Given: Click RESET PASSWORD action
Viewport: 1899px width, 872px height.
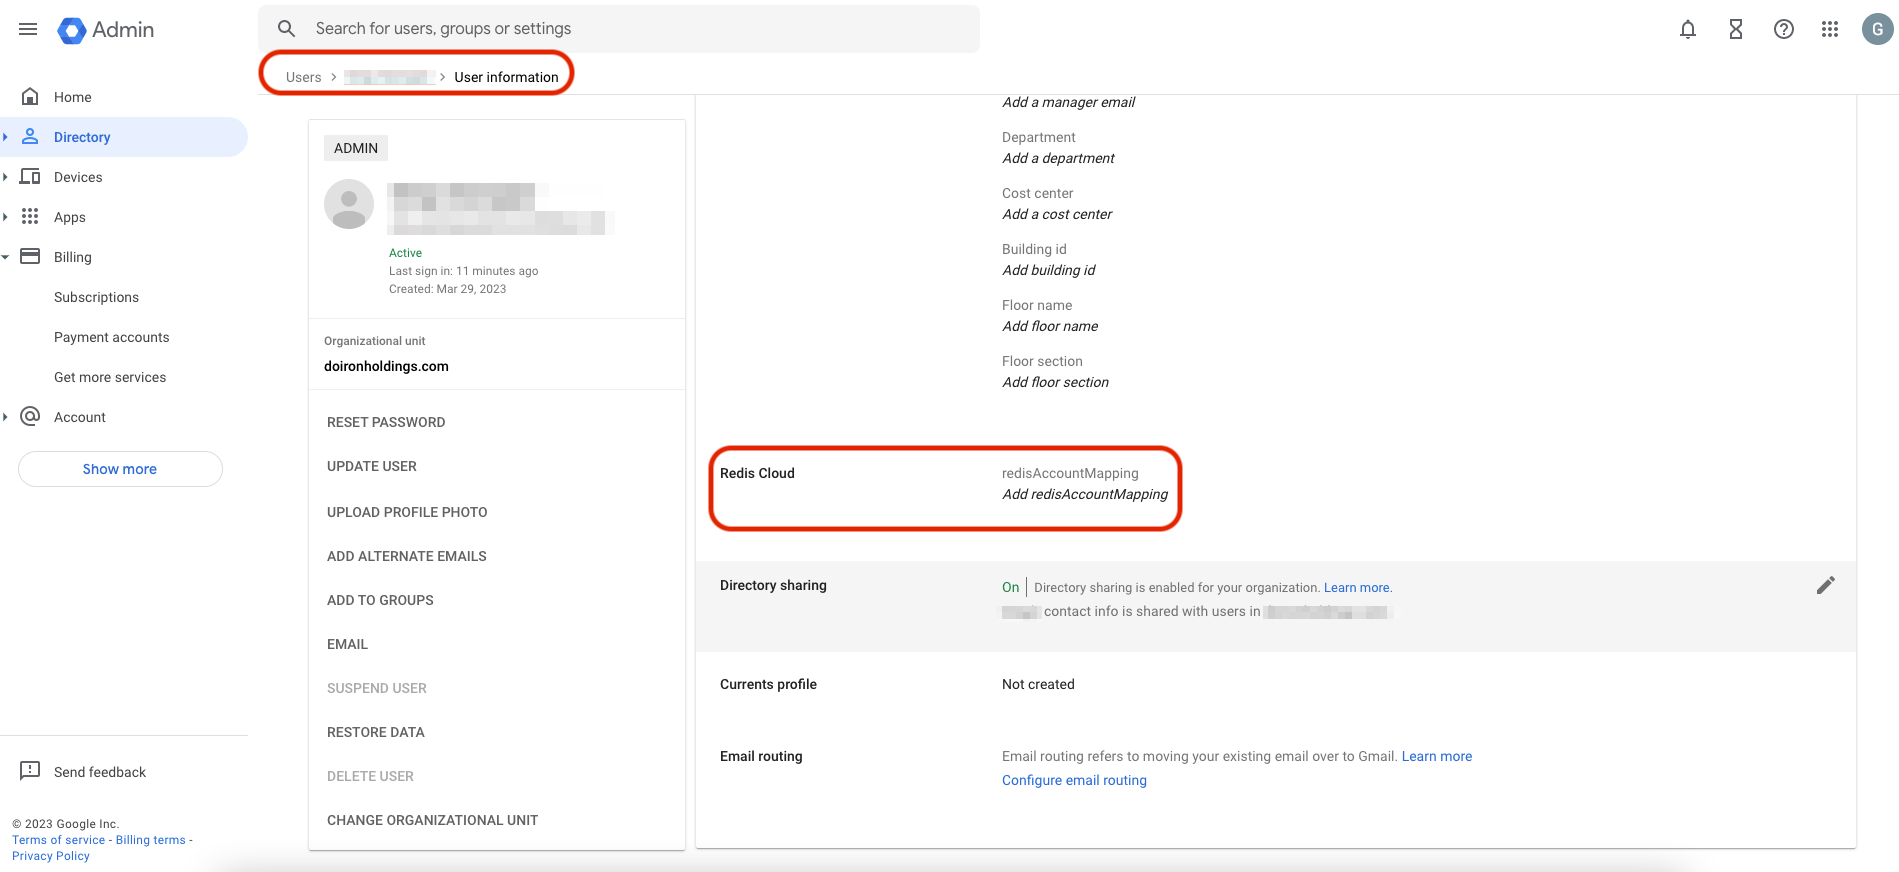Looking at the screenshot, I should tap(386, 422).
